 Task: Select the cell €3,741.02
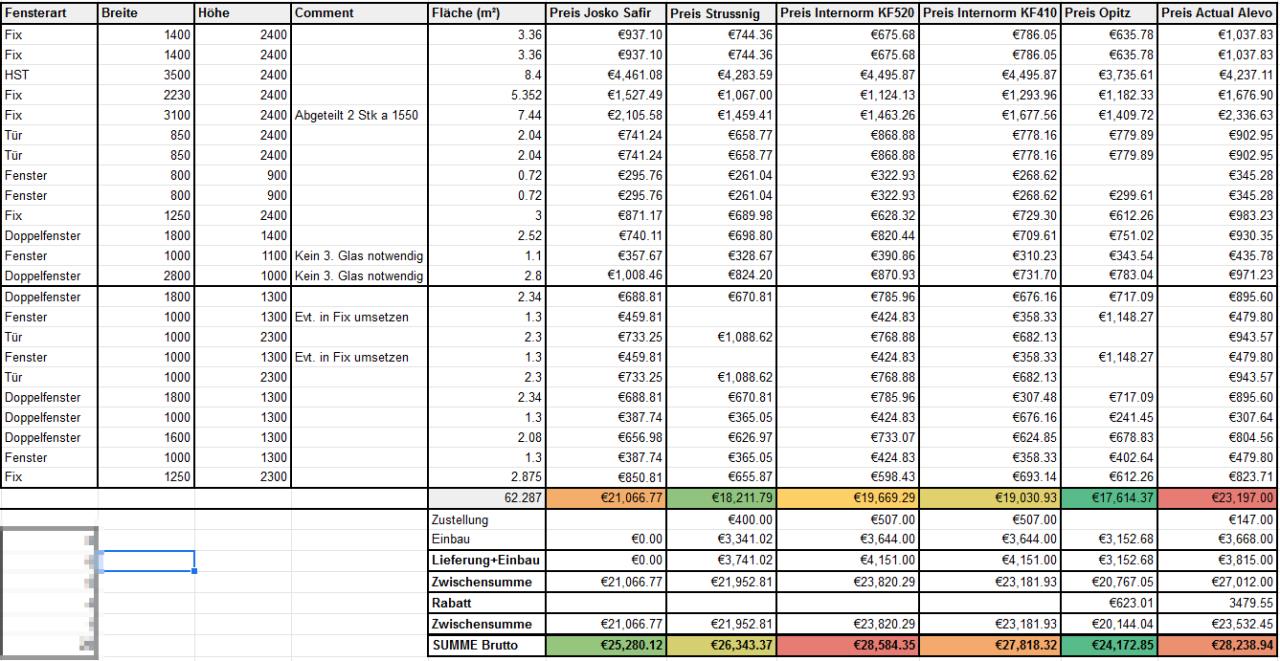721,560
